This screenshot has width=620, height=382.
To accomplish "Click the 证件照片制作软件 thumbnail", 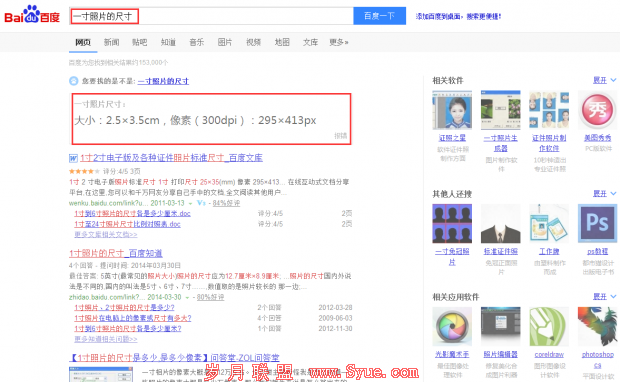I will [549, 110].
